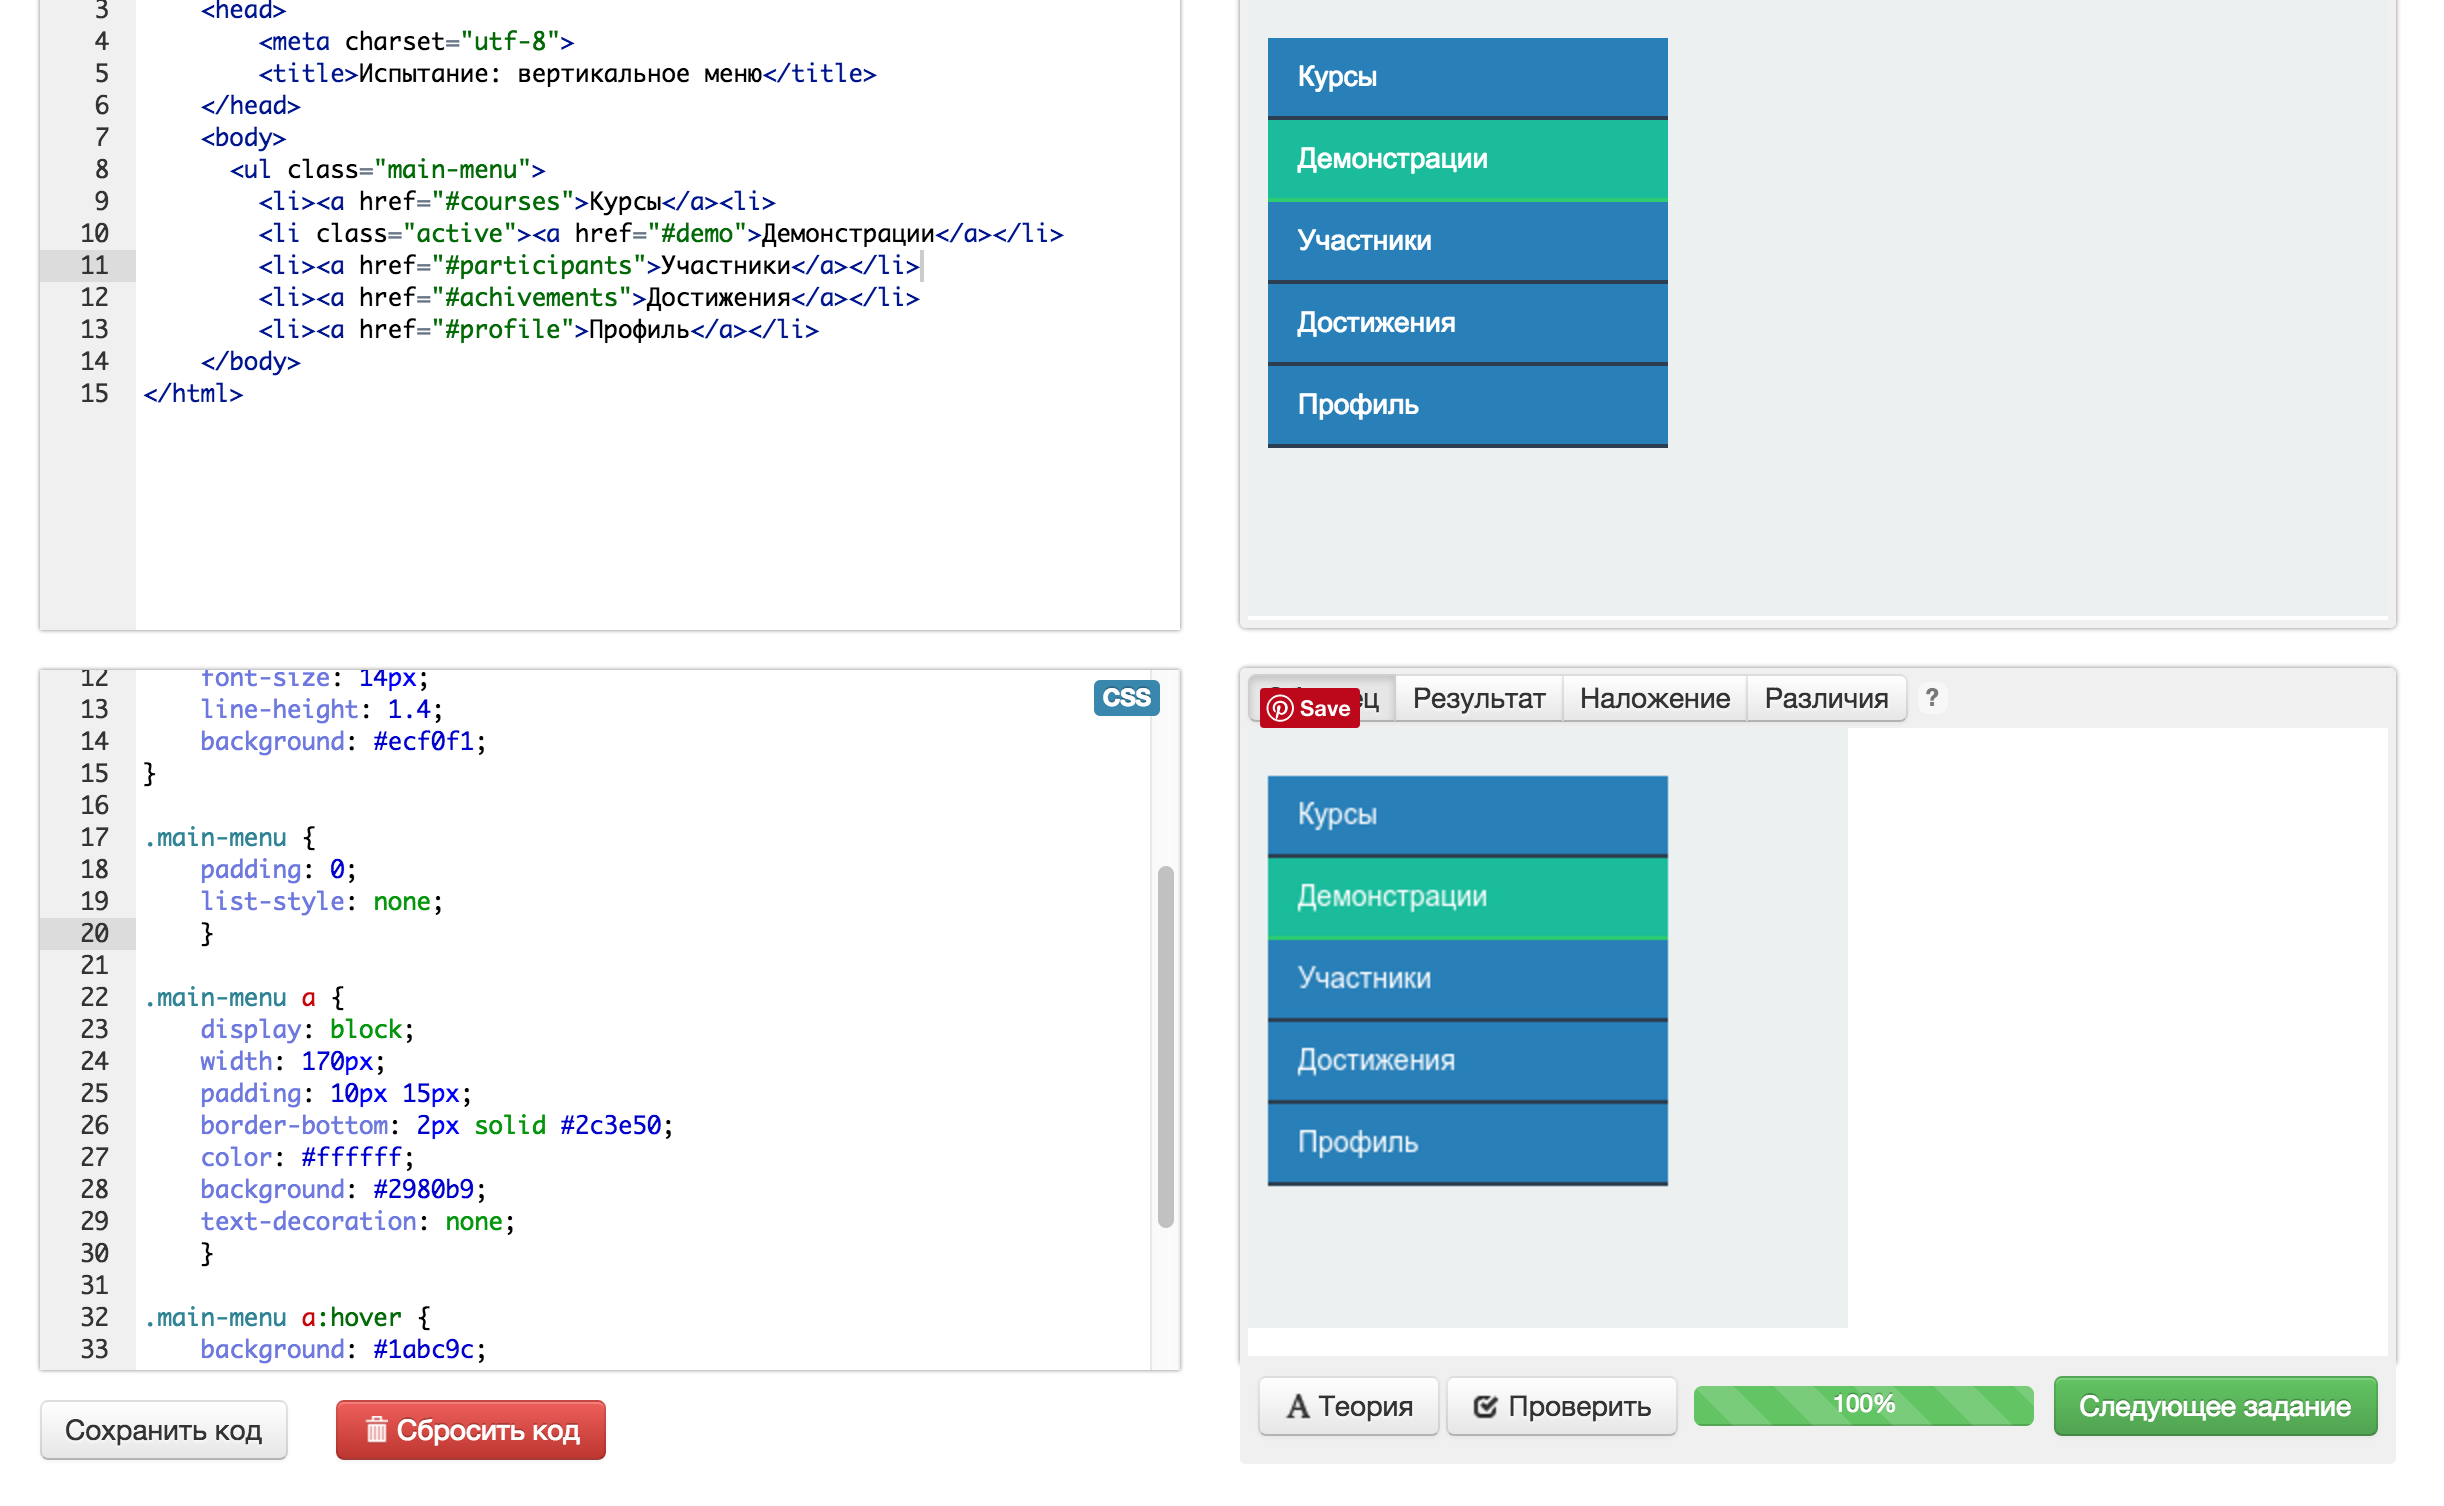
Task: Open the question mark help icon
Action: click(1932, 697)
